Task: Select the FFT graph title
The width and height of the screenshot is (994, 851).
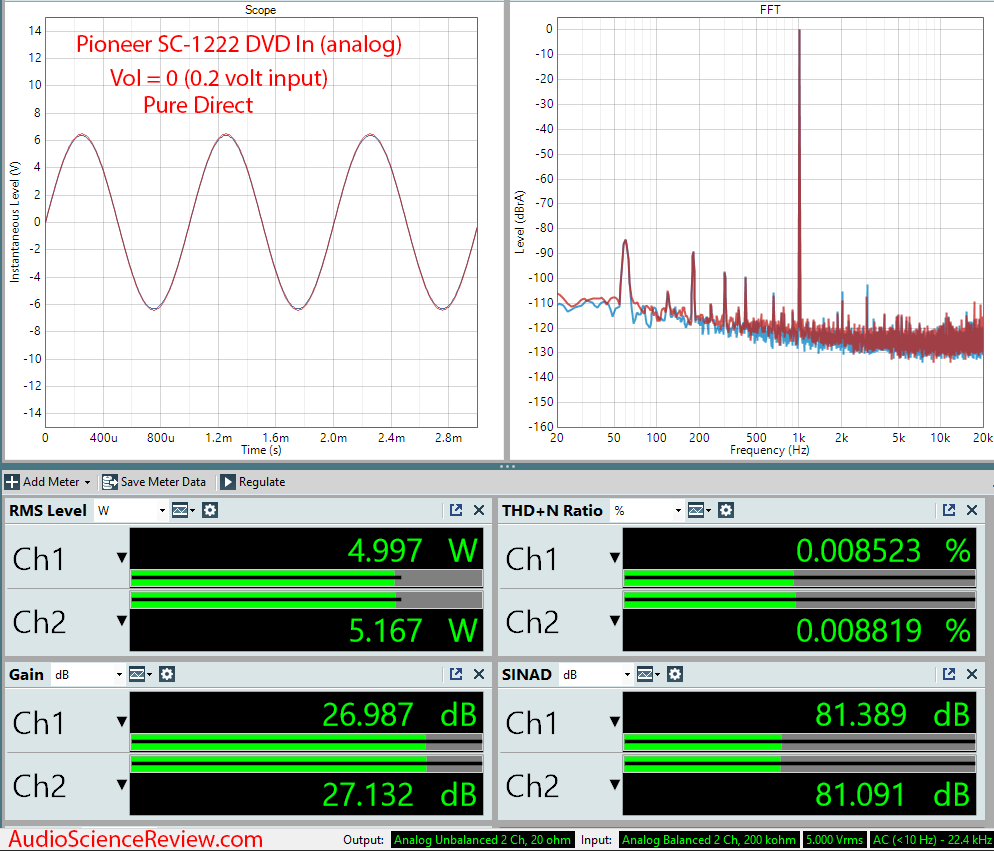Action: tap(770, 10)
